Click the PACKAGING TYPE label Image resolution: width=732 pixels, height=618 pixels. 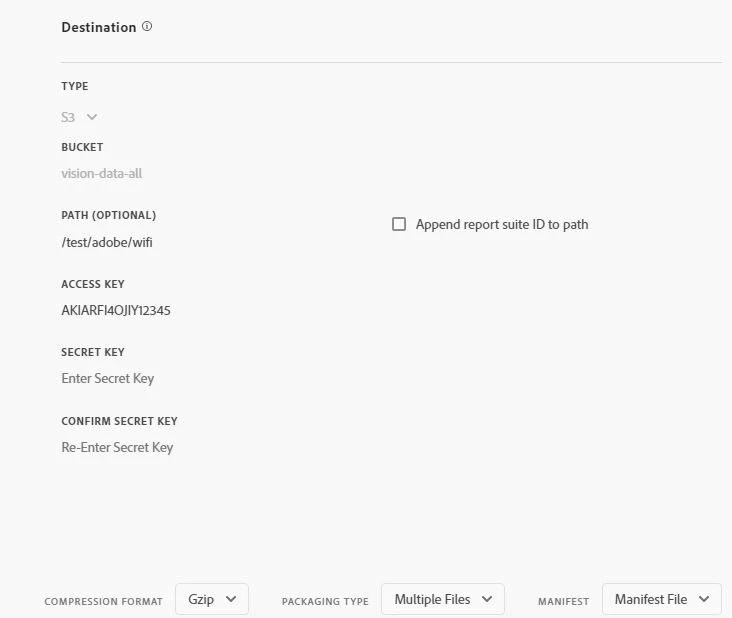(x=325, y=602)
